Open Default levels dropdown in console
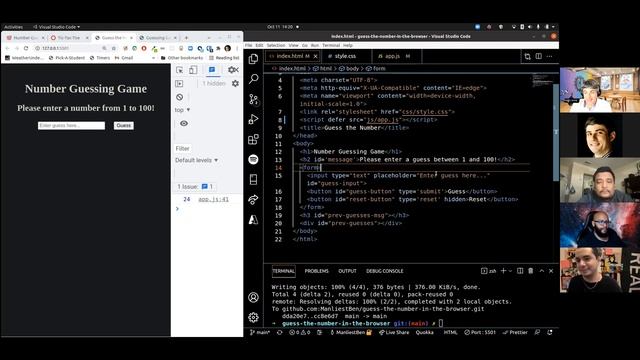Viewport: 640px width, 360px height. click(196, 160)
